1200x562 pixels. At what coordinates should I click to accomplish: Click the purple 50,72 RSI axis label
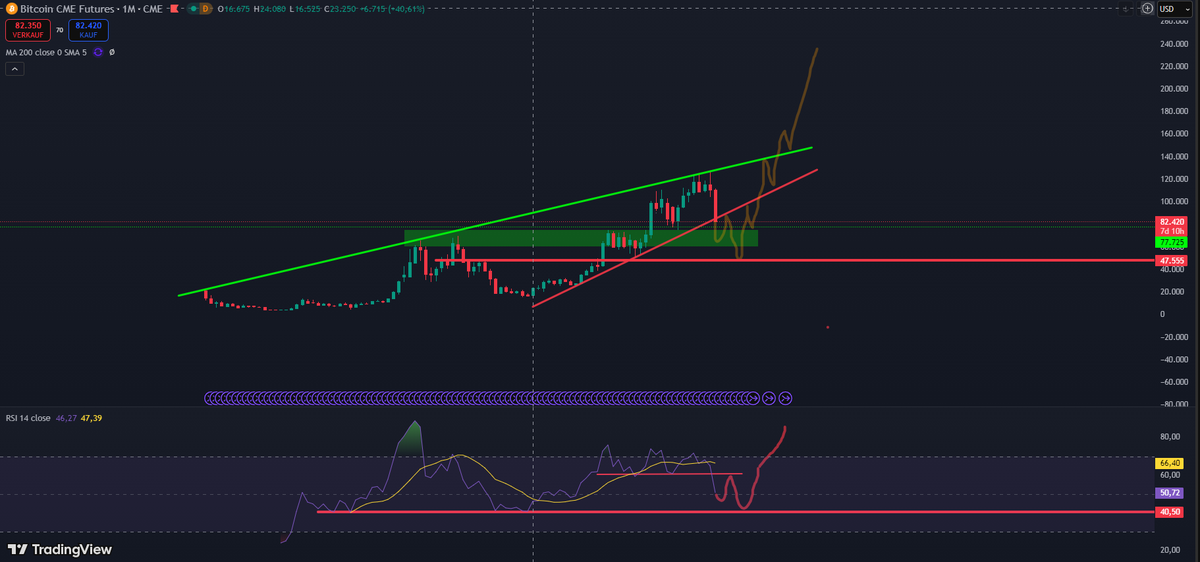point(1169,493)
